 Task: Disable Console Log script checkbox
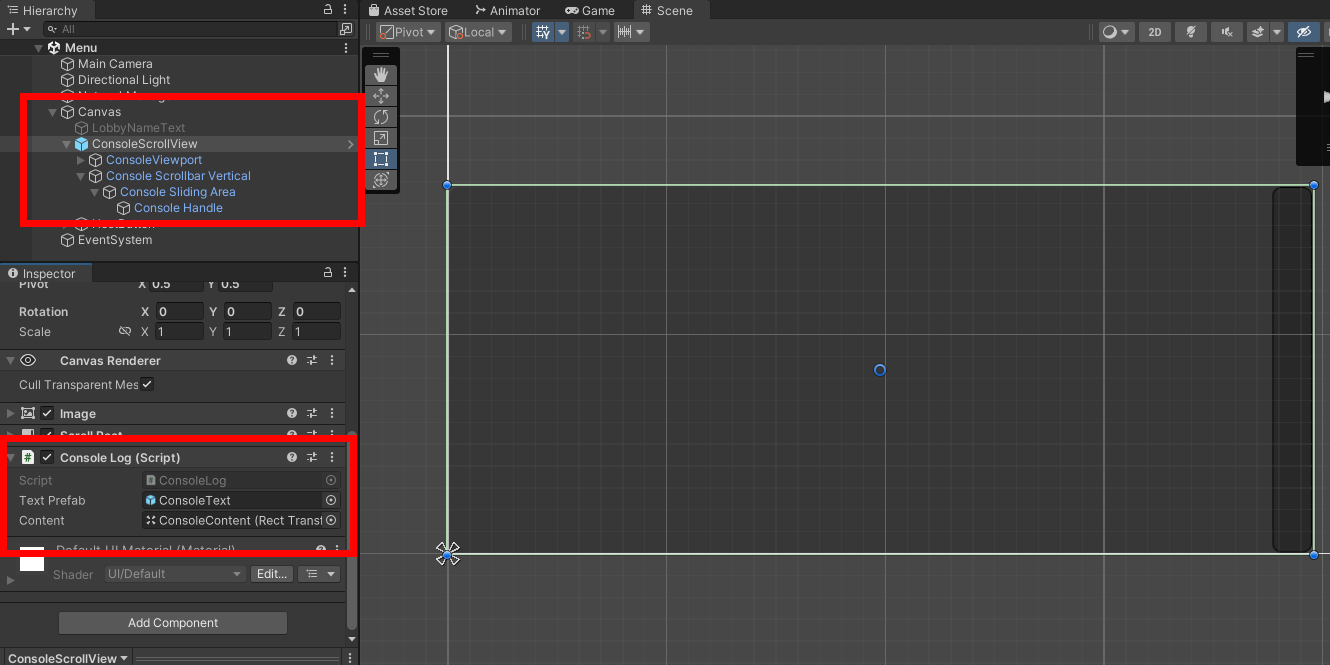[x=47, y=458]
